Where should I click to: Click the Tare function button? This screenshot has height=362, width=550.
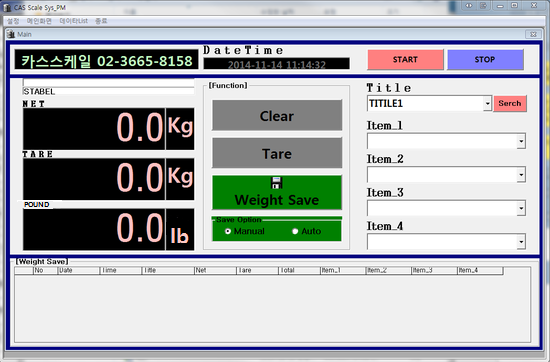click(277, 153)
